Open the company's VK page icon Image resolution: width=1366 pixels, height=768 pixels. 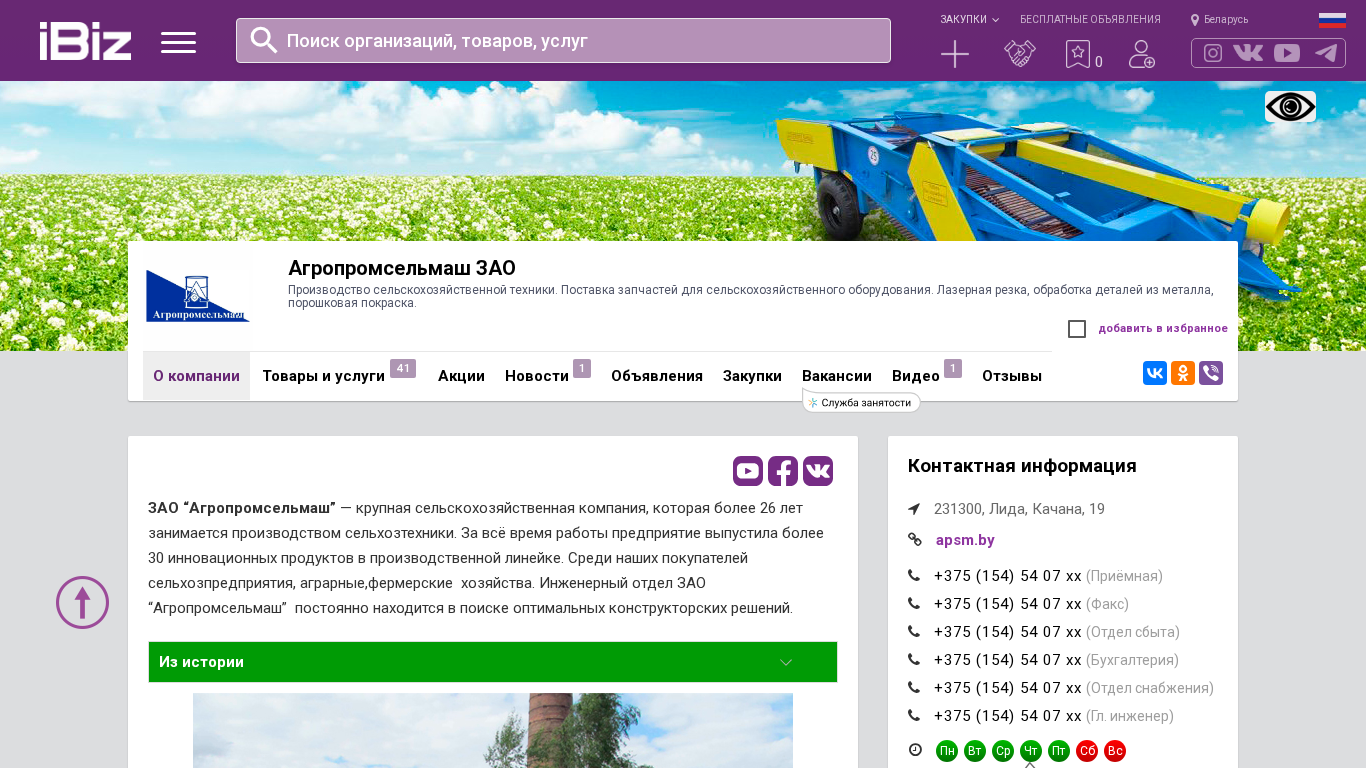818,471
